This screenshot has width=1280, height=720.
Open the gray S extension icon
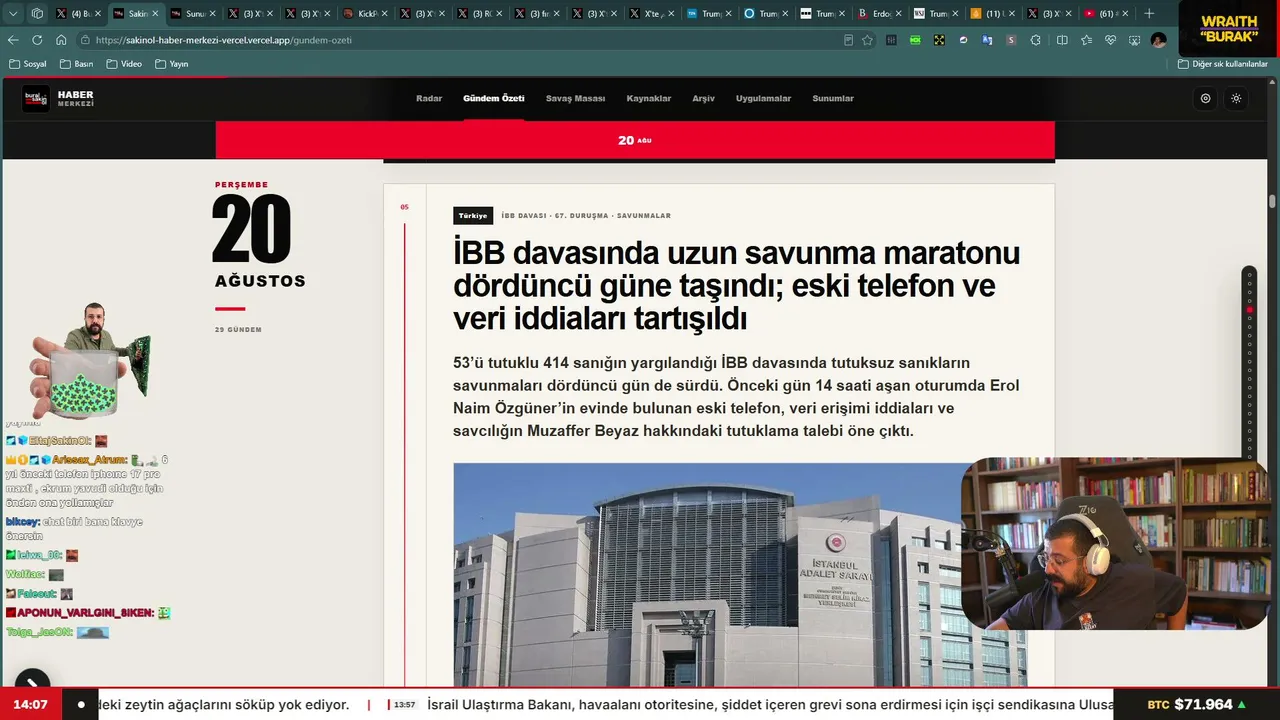(1011, 40)
